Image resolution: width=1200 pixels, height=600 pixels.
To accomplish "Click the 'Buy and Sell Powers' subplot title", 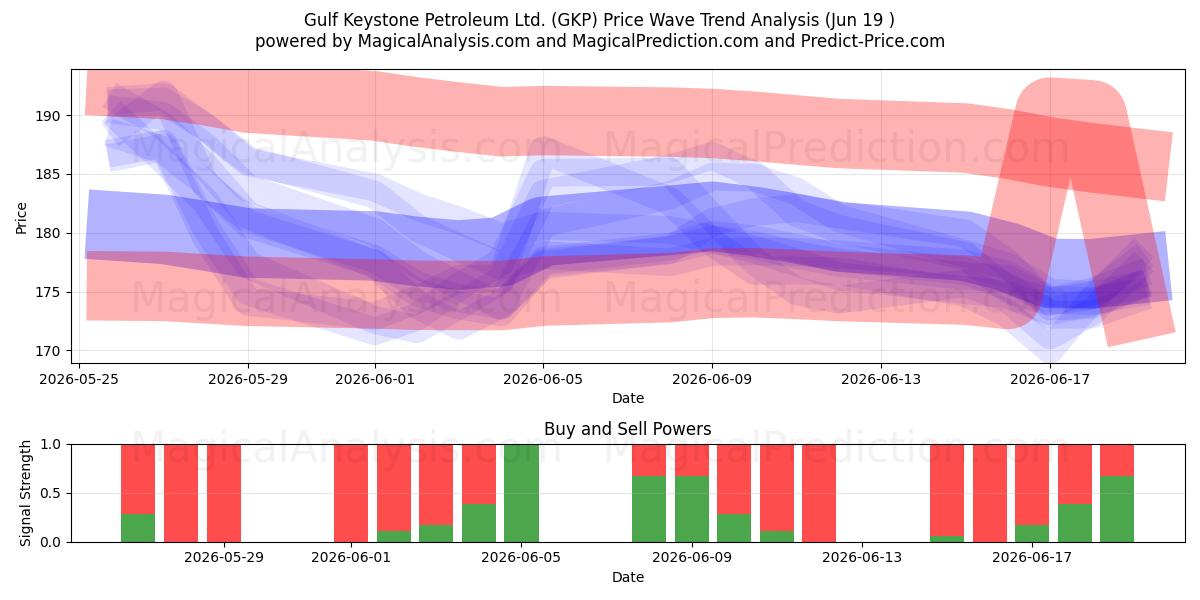I will pyautogui.click(x=628, y=429).
